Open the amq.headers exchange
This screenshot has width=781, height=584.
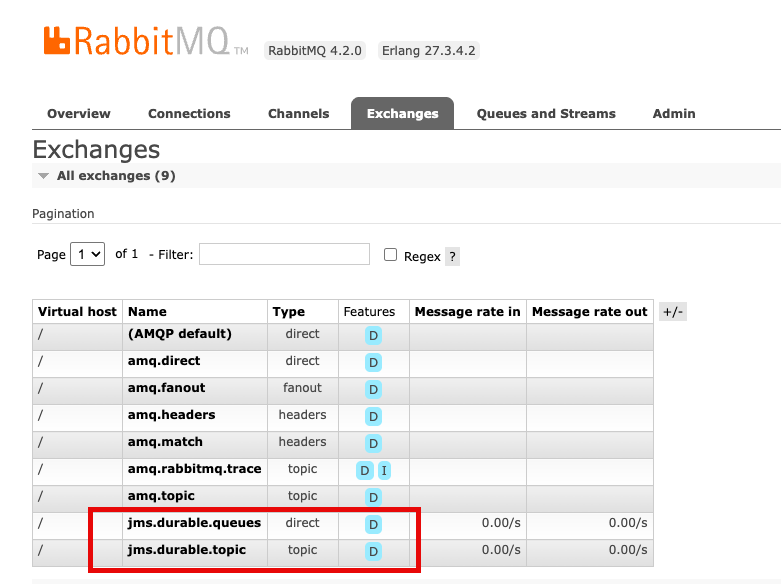tap(171, 415)
